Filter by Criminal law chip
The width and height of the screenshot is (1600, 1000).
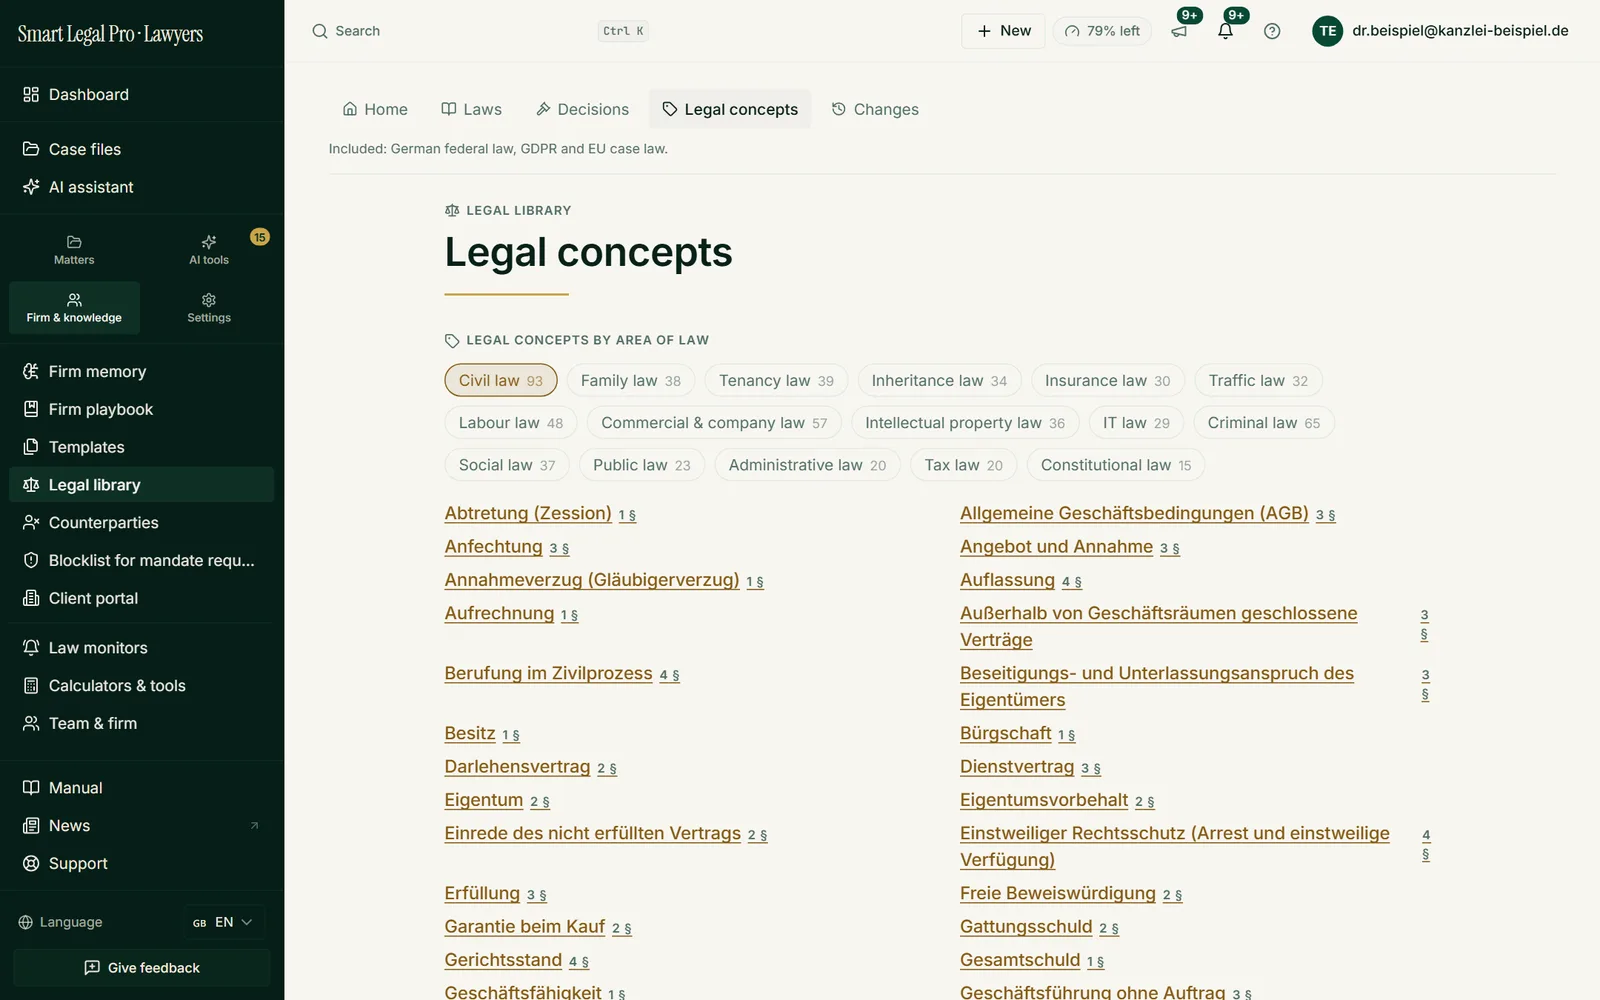1264,423
